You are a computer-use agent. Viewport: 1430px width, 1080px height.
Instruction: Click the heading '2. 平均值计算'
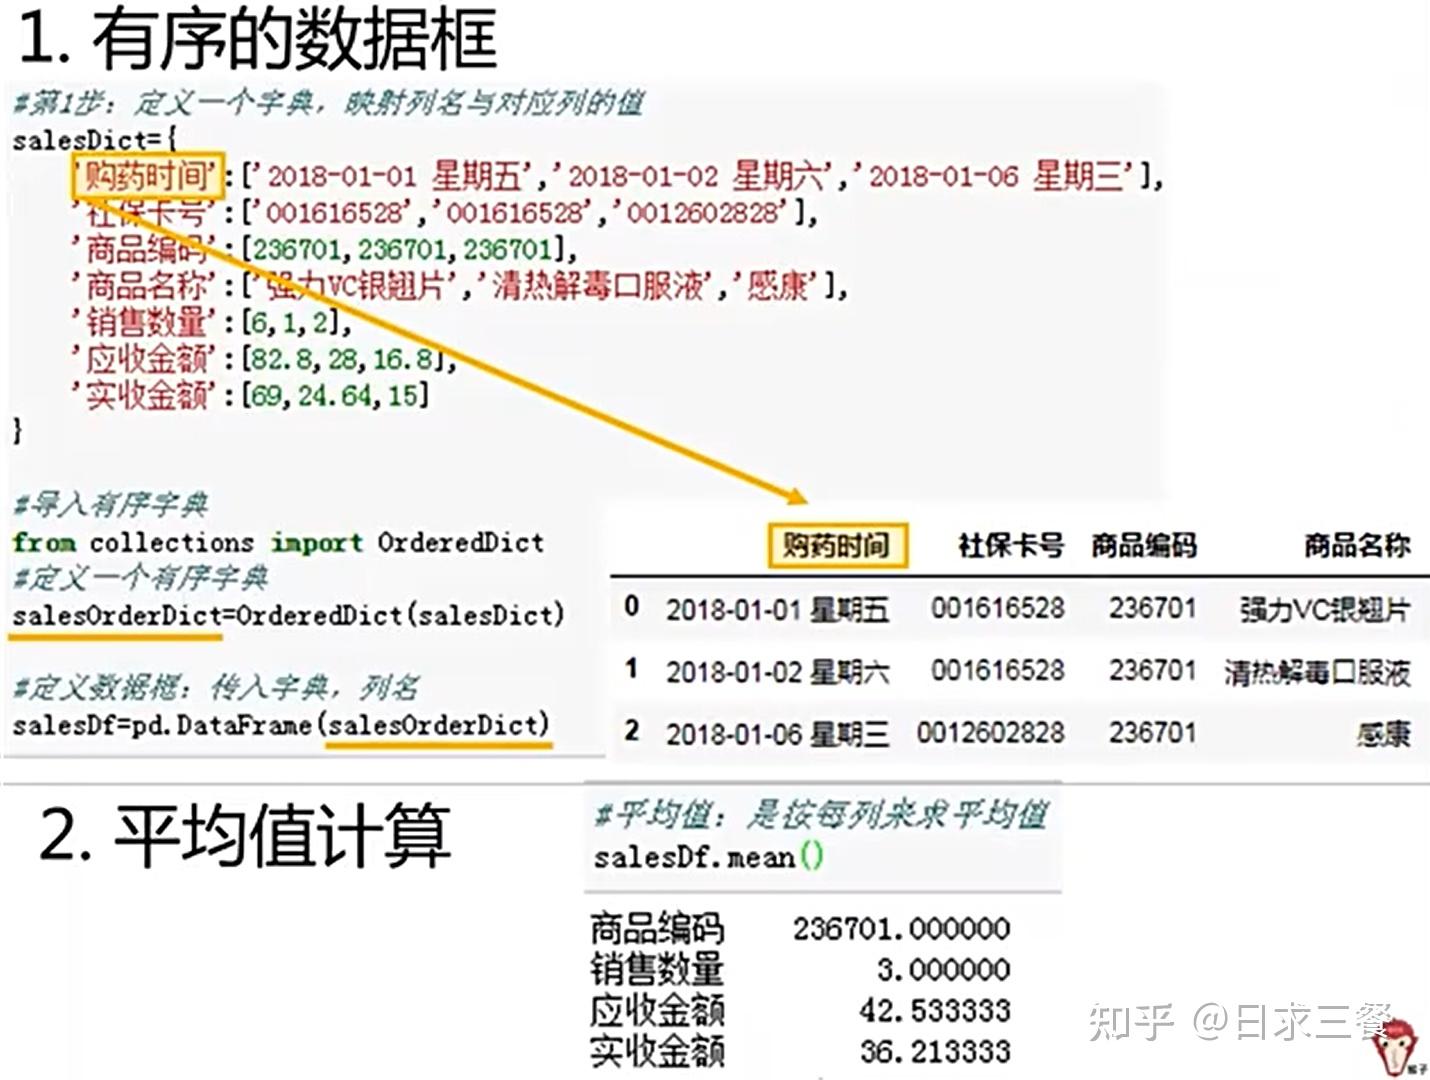point(246,835)
